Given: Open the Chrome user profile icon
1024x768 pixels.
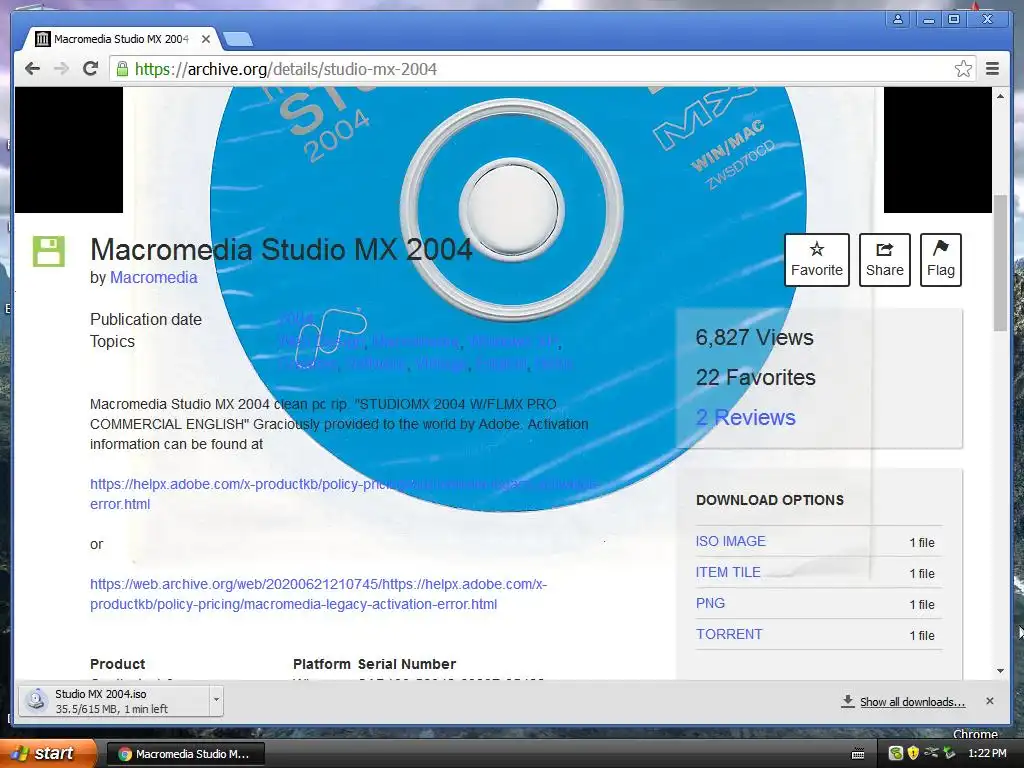Looking at the screenshot, I should tap(898, 20).
